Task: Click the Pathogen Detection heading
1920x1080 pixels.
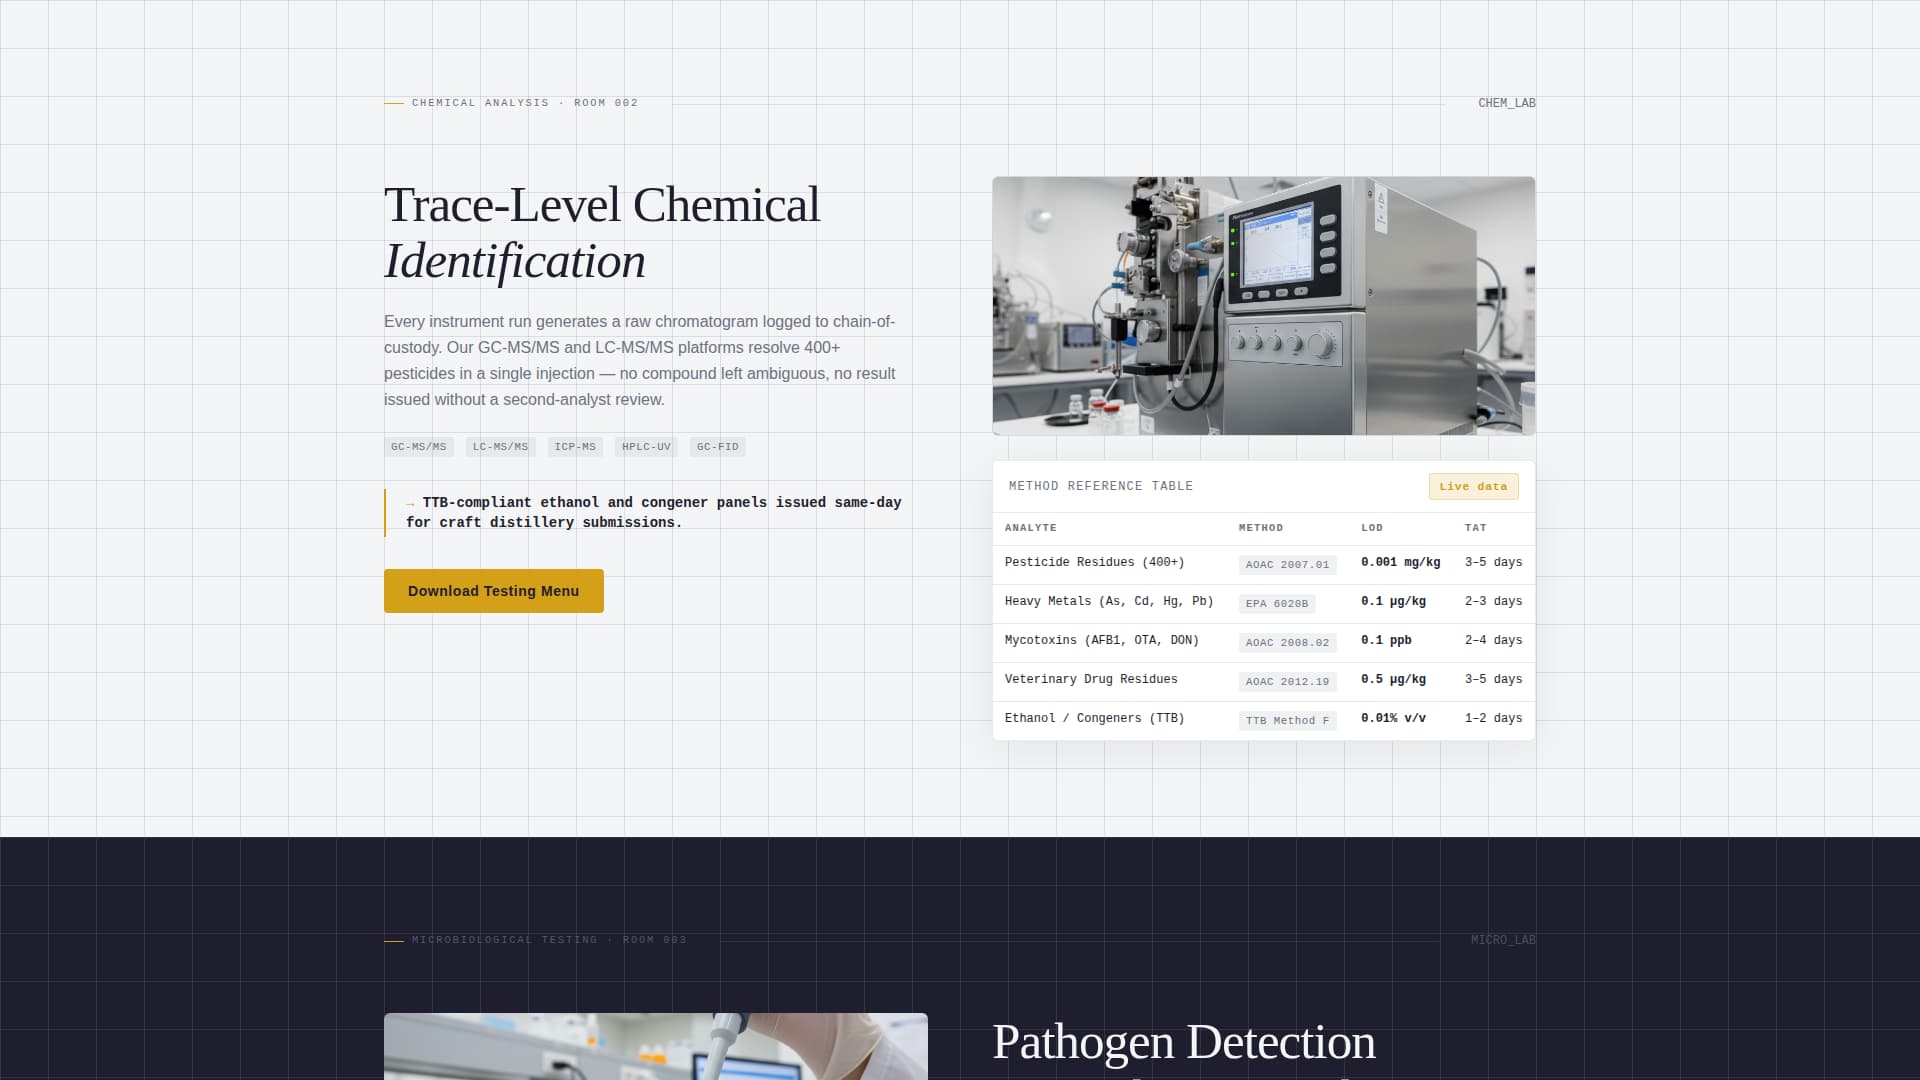Action: pyautogui.click(x=1183, y=1042)
